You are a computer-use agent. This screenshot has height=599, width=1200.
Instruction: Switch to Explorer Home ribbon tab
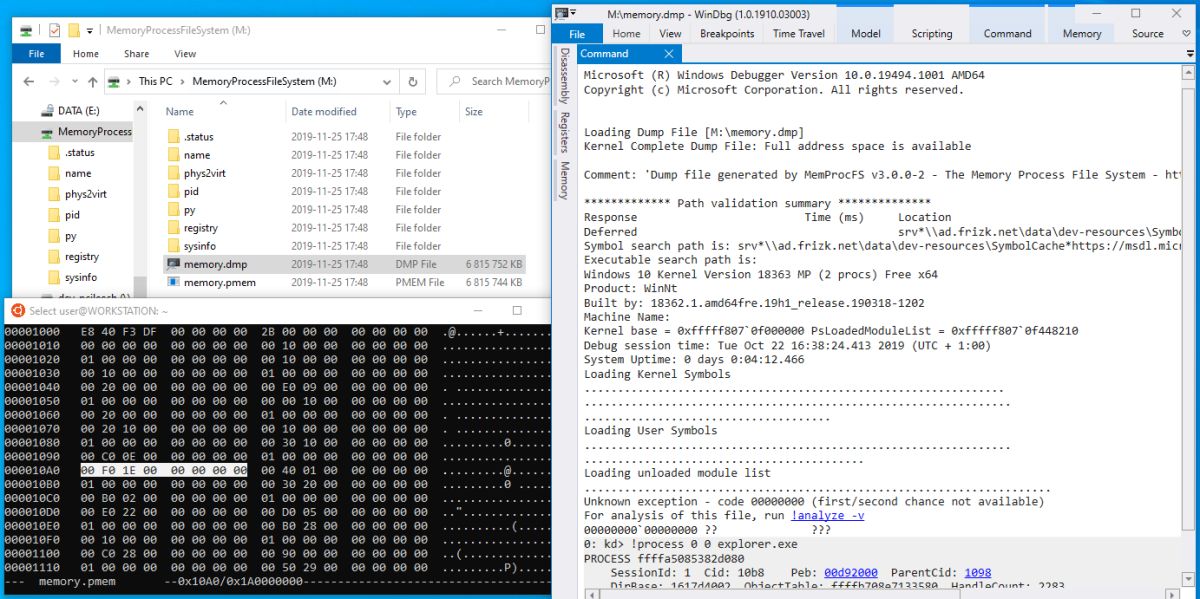click(x=86, y=54)
